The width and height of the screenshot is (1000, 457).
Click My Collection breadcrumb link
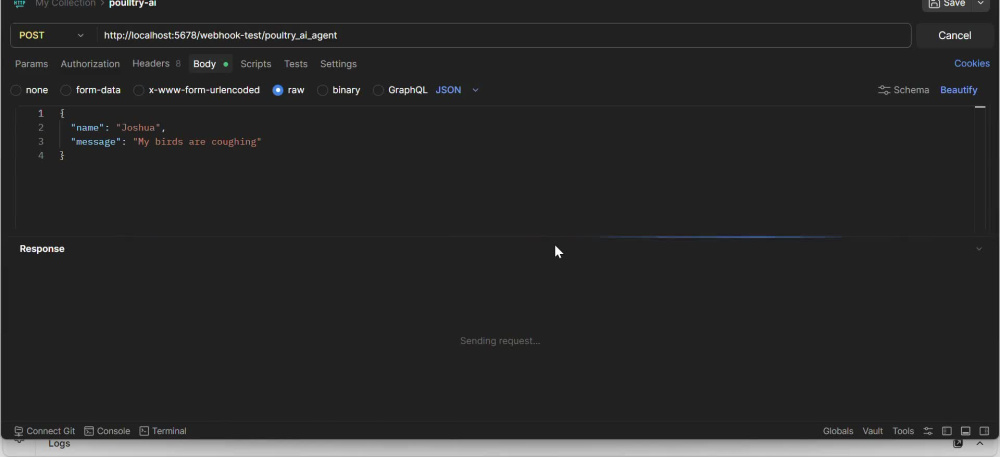[x=65, y=4]
